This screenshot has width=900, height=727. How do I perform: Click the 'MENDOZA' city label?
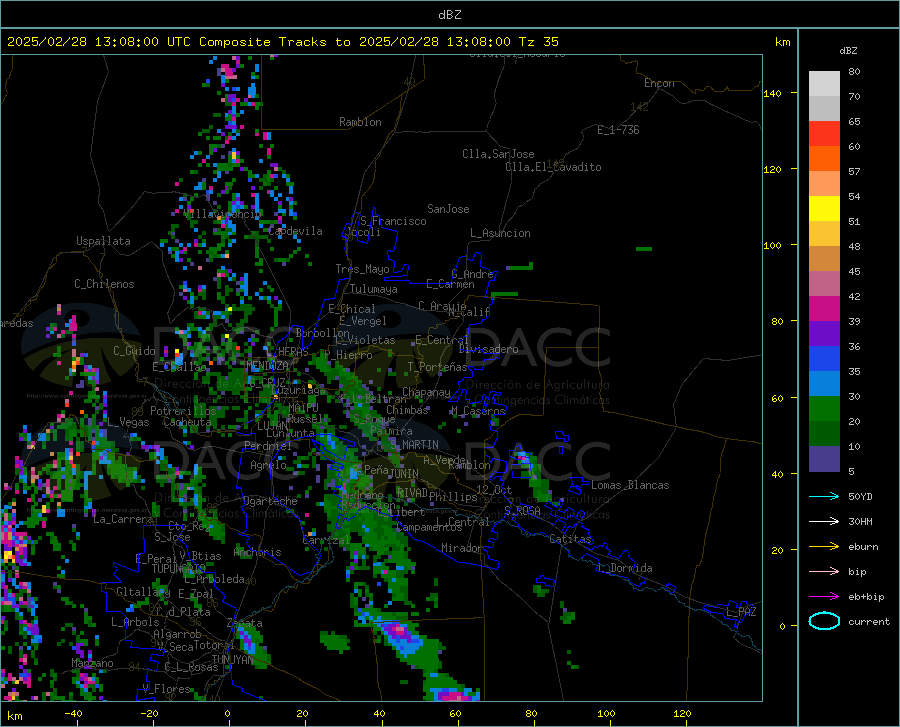pyautogui.click(x=267, y=365)
